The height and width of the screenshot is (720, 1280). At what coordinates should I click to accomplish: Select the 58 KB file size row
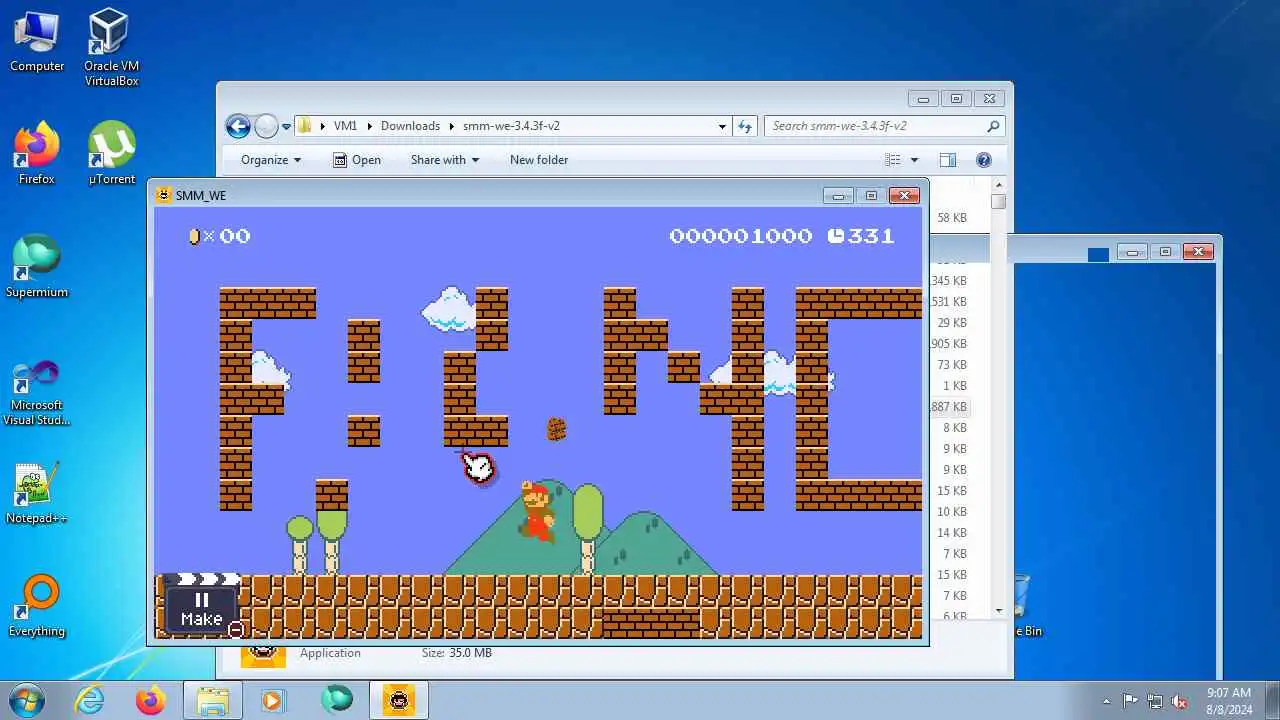pos(951,218)
